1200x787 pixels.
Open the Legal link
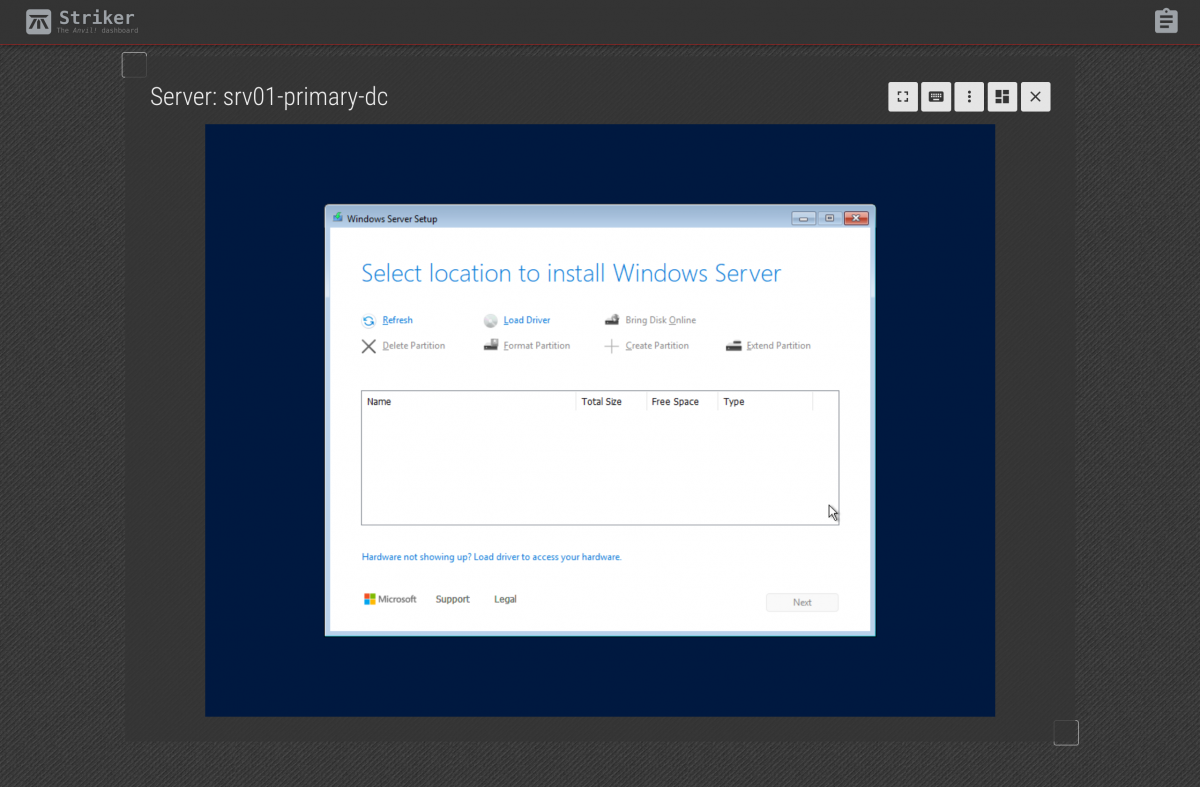point(505,599)
